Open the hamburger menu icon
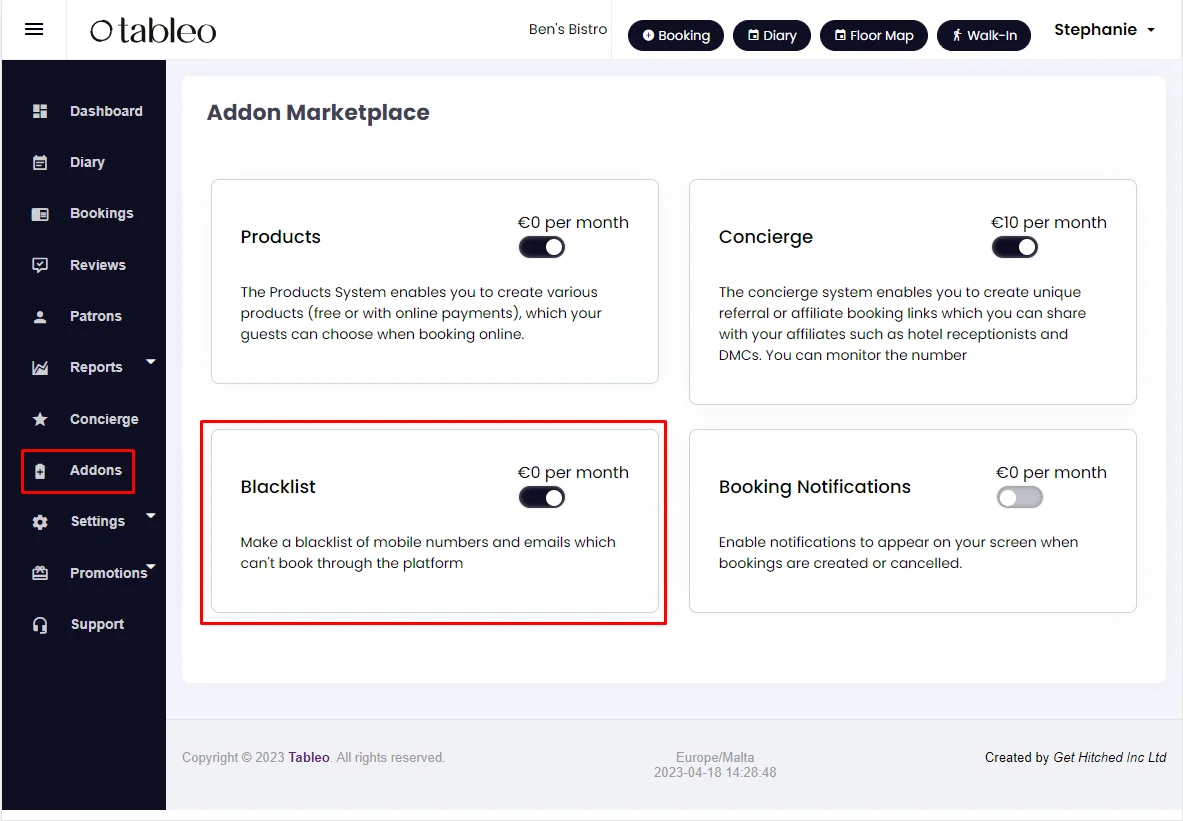Image resolution: width=1183 pixels, height=821 pixels. click(34, 29)
